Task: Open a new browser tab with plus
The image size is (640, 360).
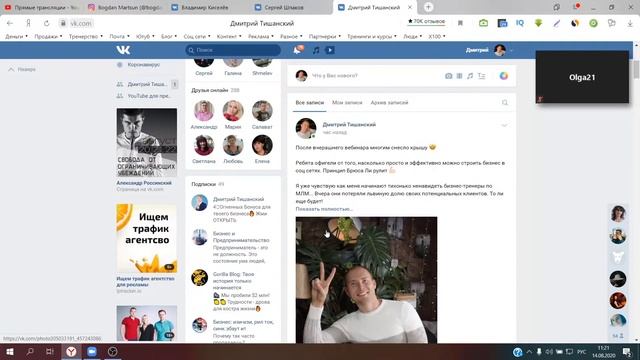Action: (428, 7)
